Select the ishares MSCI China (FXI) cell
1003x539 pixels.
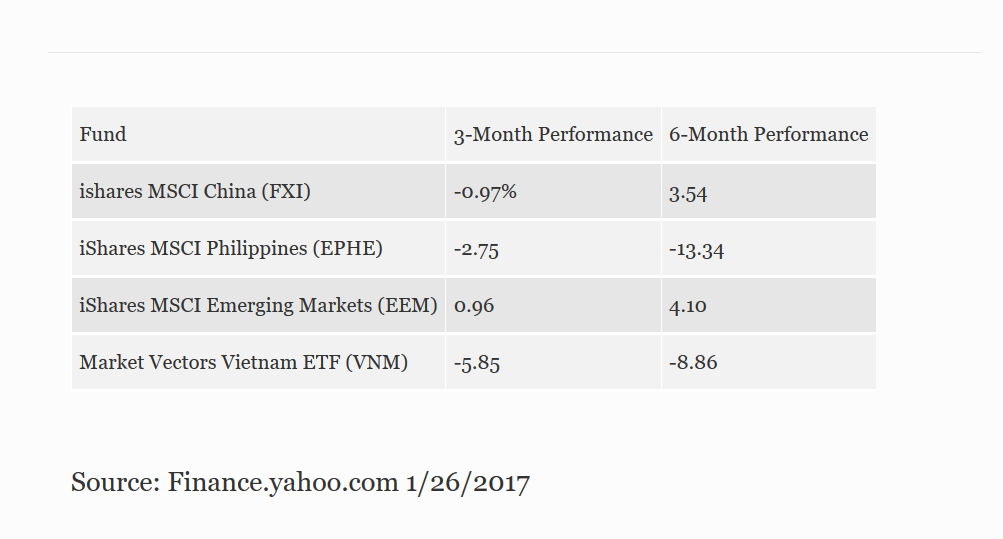[195, 192]
